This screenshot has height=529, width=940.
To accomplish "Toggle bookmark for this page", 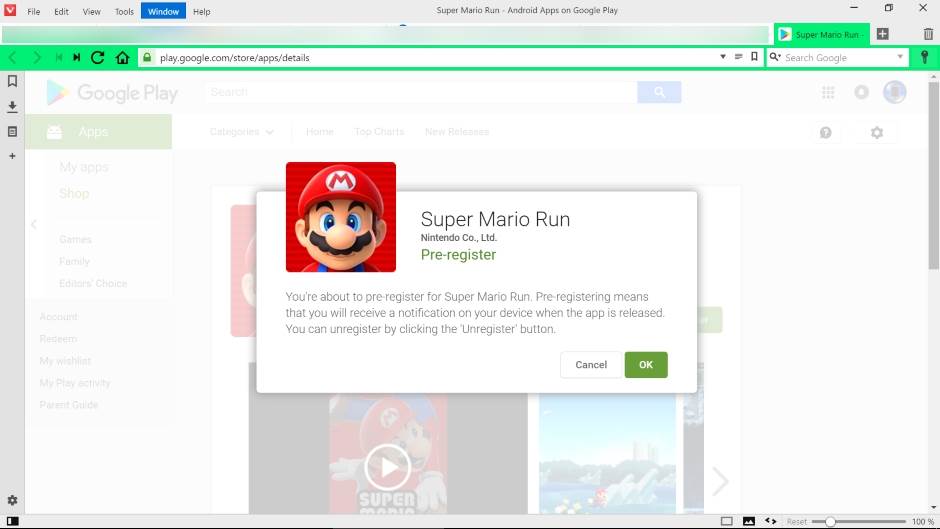I will [754, 57].
